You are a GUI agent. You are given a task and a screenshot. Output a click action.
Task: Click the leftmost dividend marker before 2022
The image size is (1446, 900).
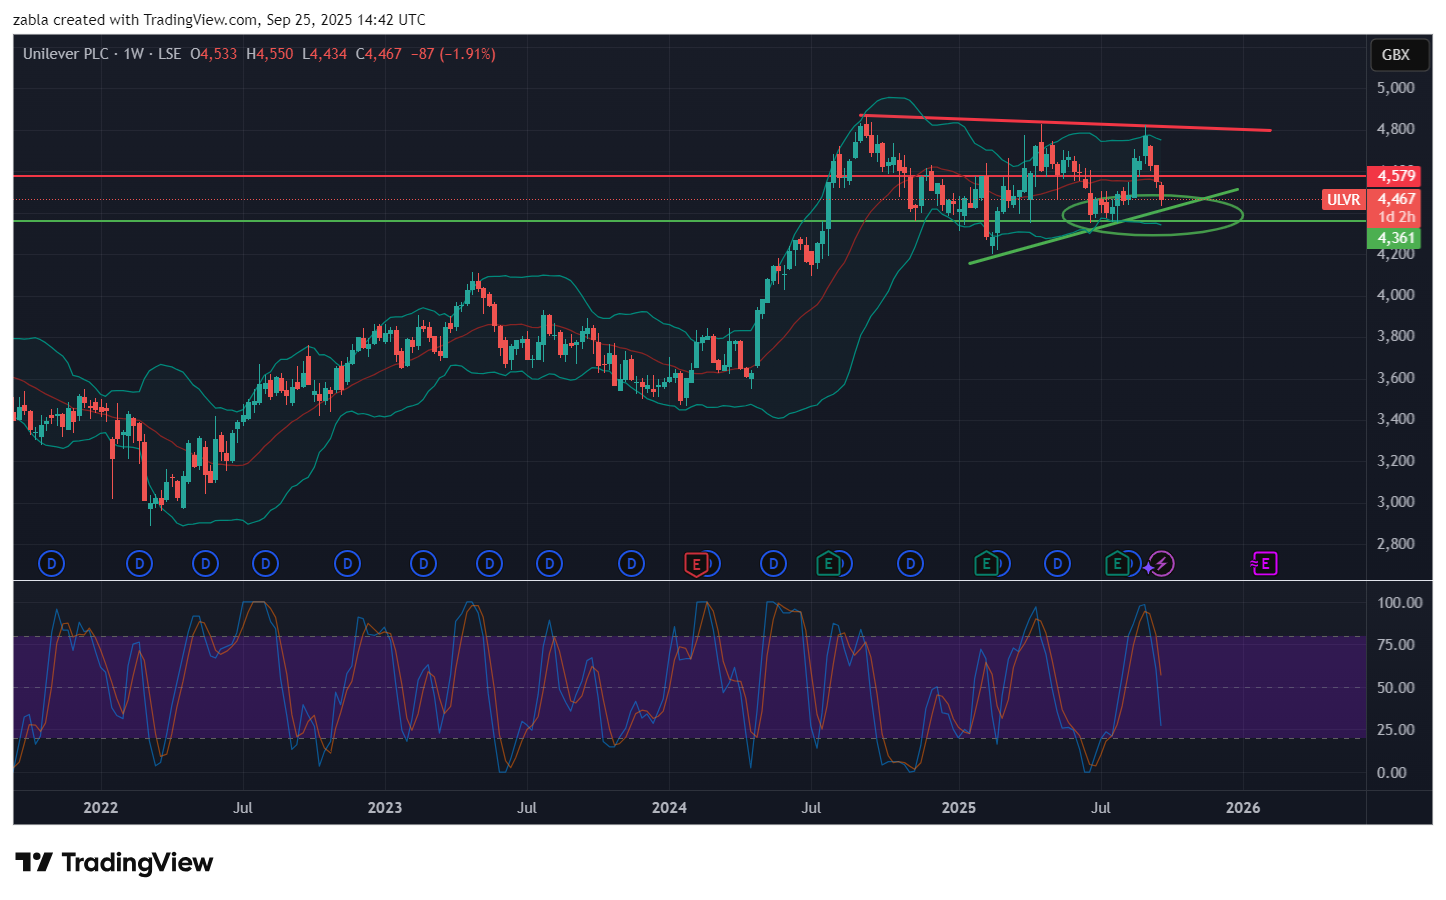[x=51, y=564]
